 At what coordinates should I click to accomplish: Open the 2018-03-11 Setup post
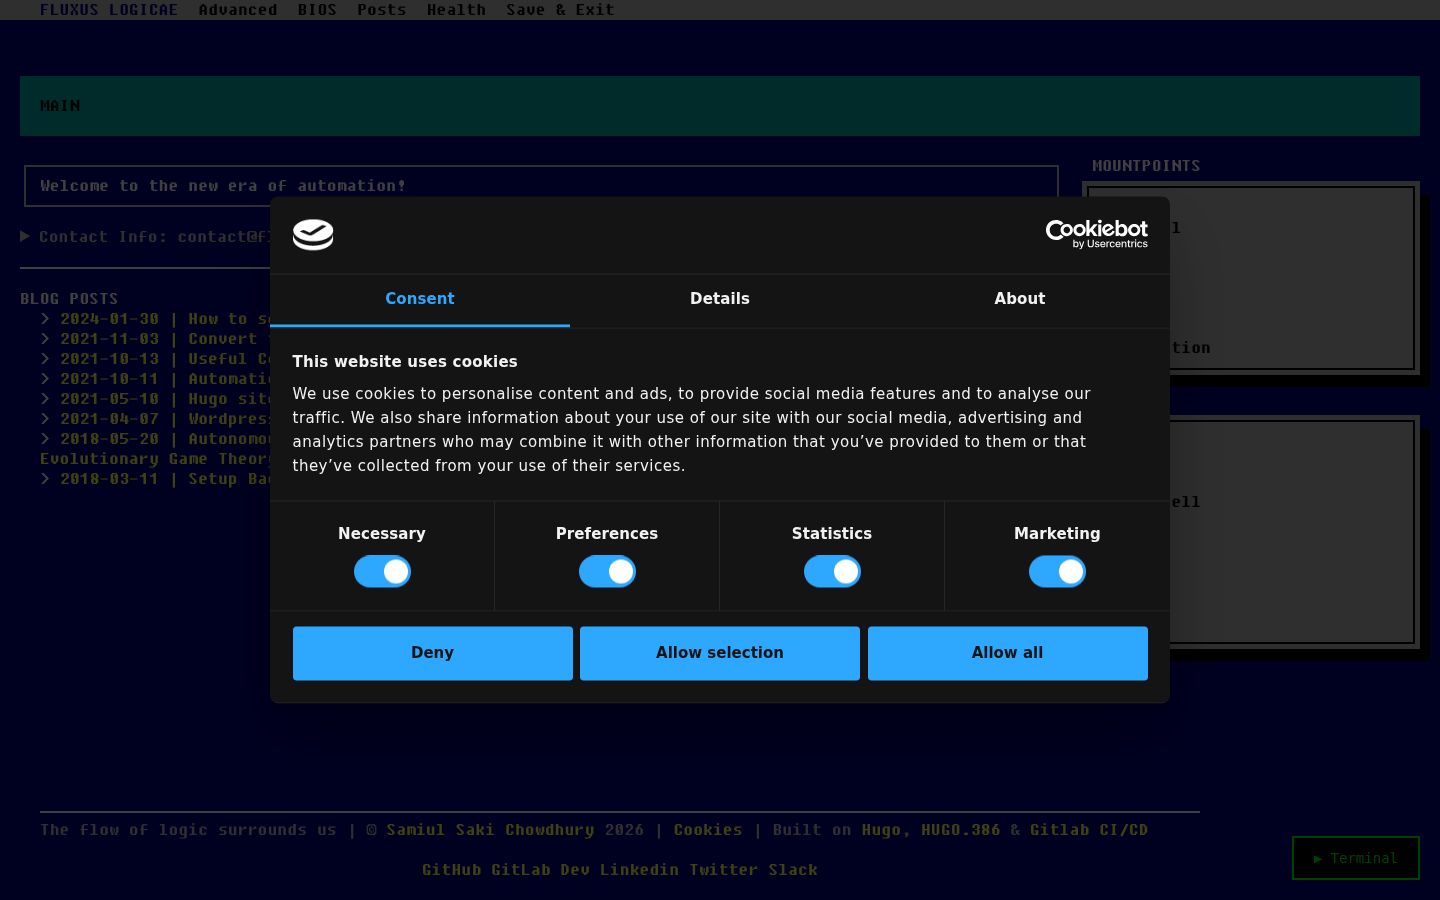pos(165,479)
